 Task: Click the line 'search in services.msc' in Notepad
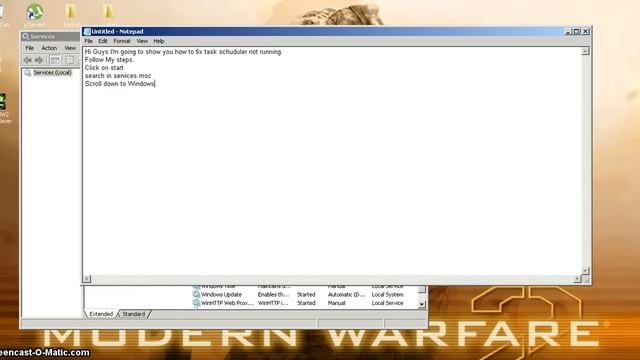tap(118, 76)
